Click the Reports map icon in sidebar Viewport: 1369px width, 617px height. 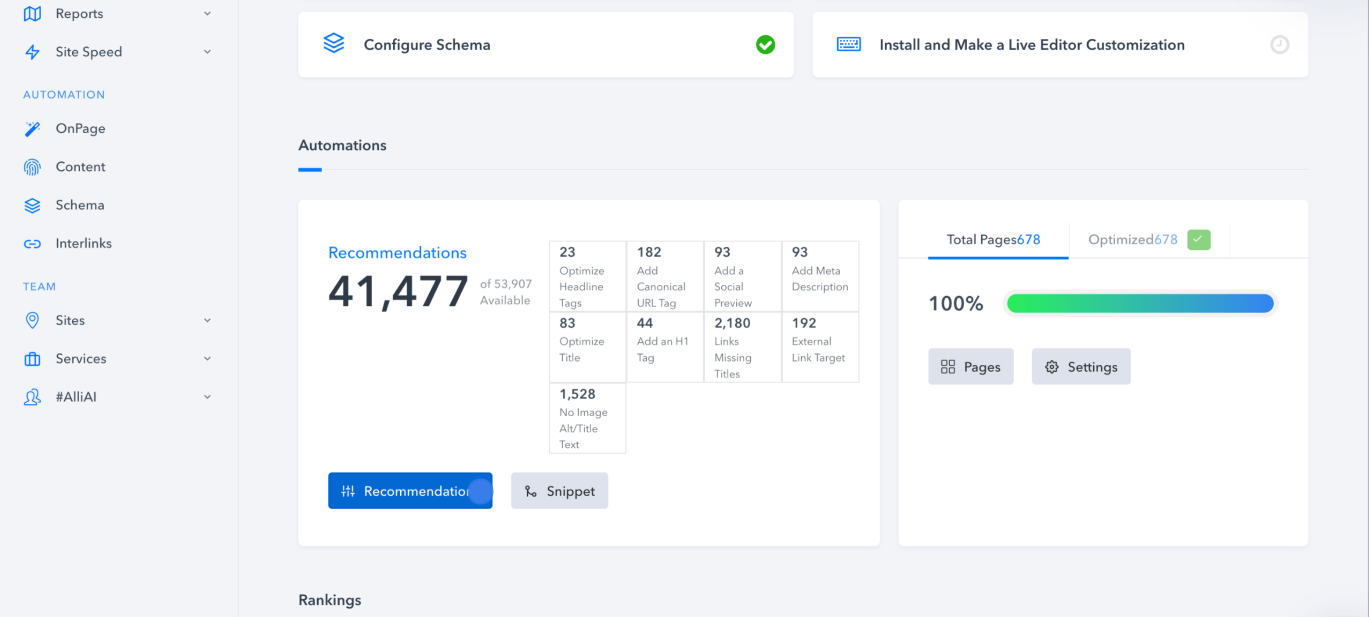pos(32,14)
